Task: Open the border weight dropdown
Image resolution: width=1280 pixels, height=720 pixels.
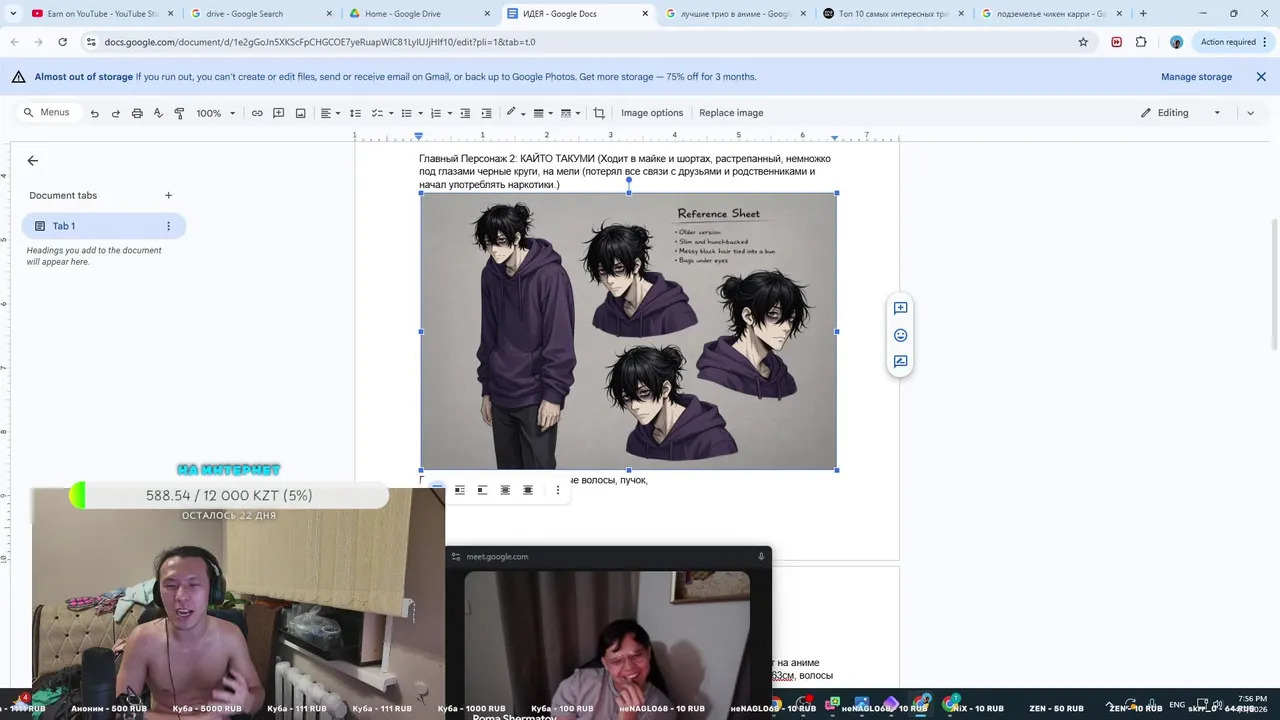Action: 542,113
